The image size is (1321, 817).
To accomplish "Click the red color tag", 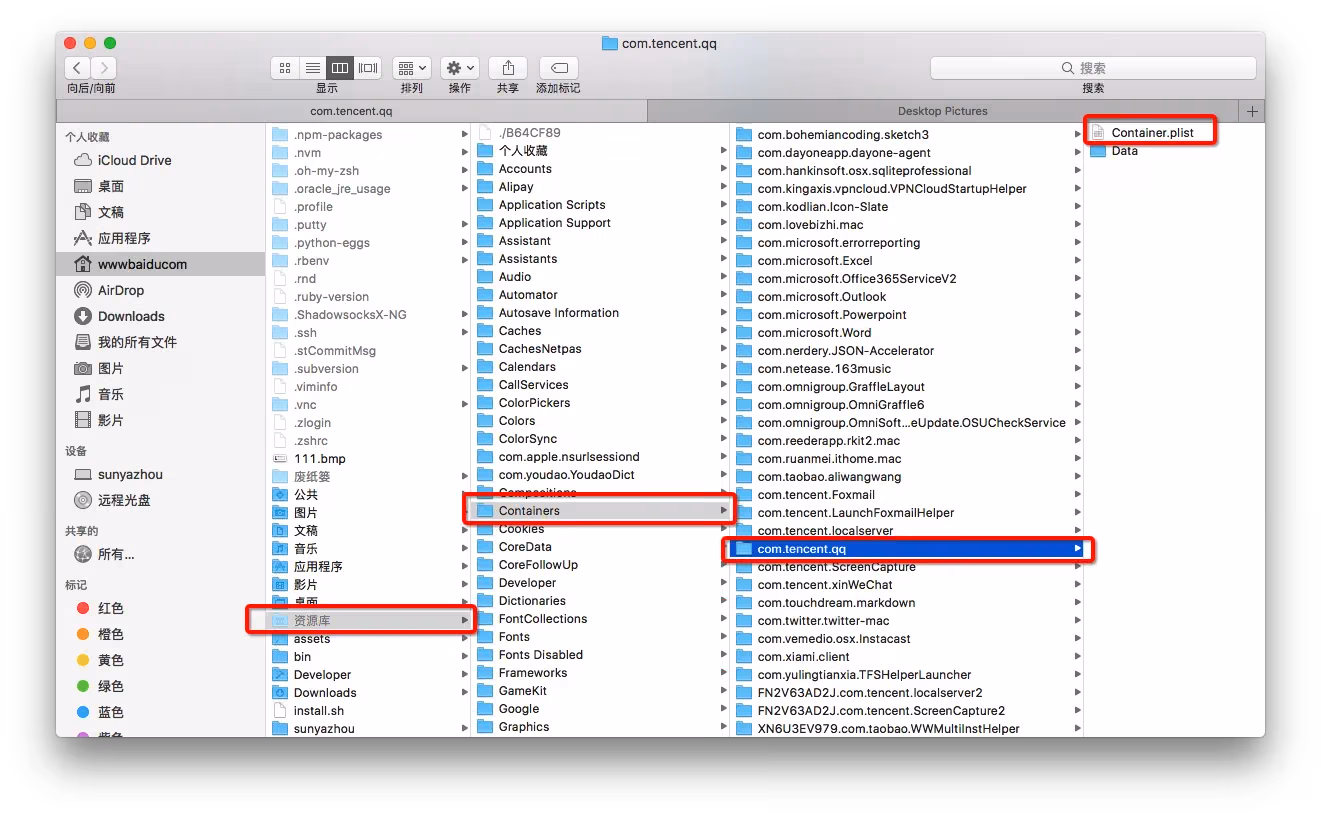I will (x=110, y=608).
